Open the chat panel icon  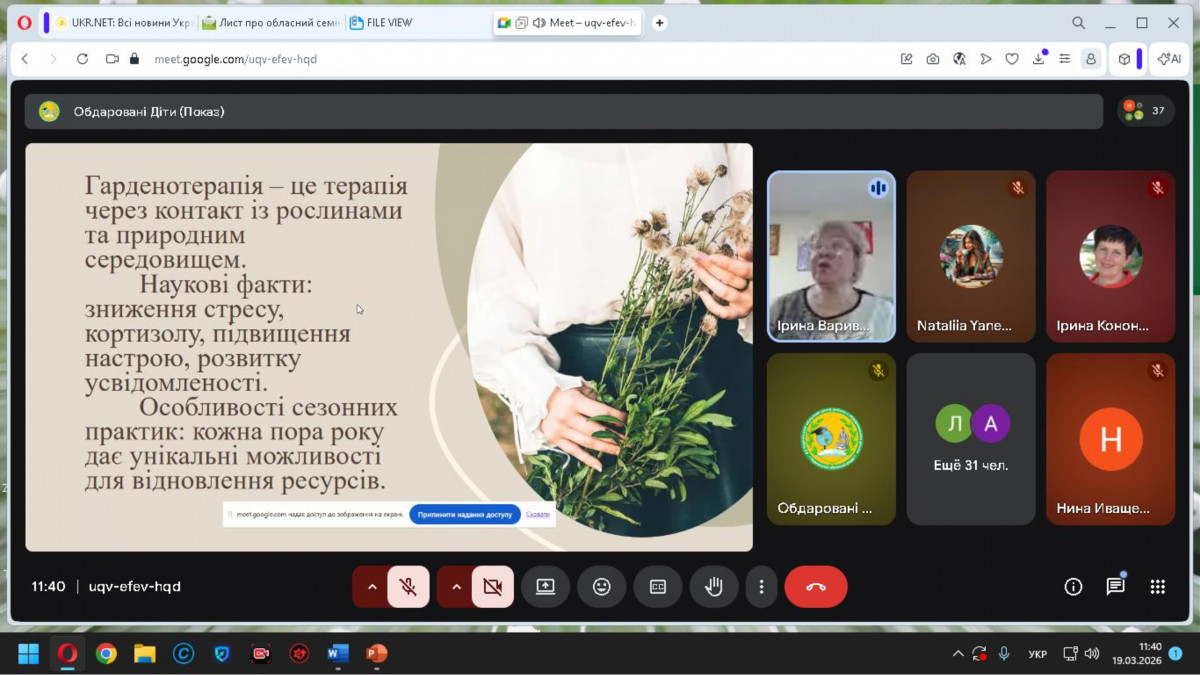pyautogui.click(x=1115, y=587)
